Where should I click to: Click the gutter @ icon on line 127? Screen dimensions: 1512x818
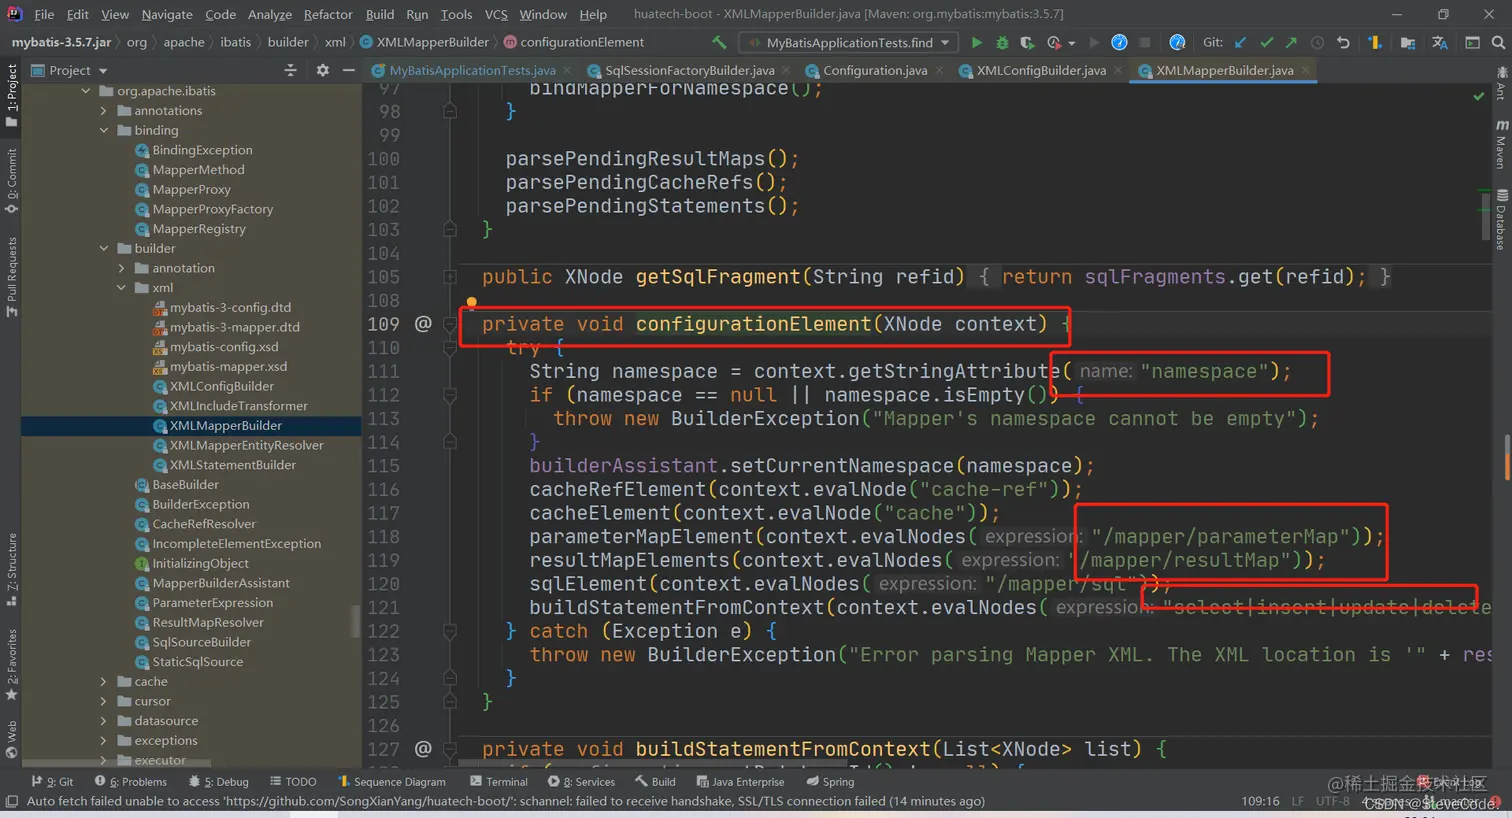coord(423,749)
